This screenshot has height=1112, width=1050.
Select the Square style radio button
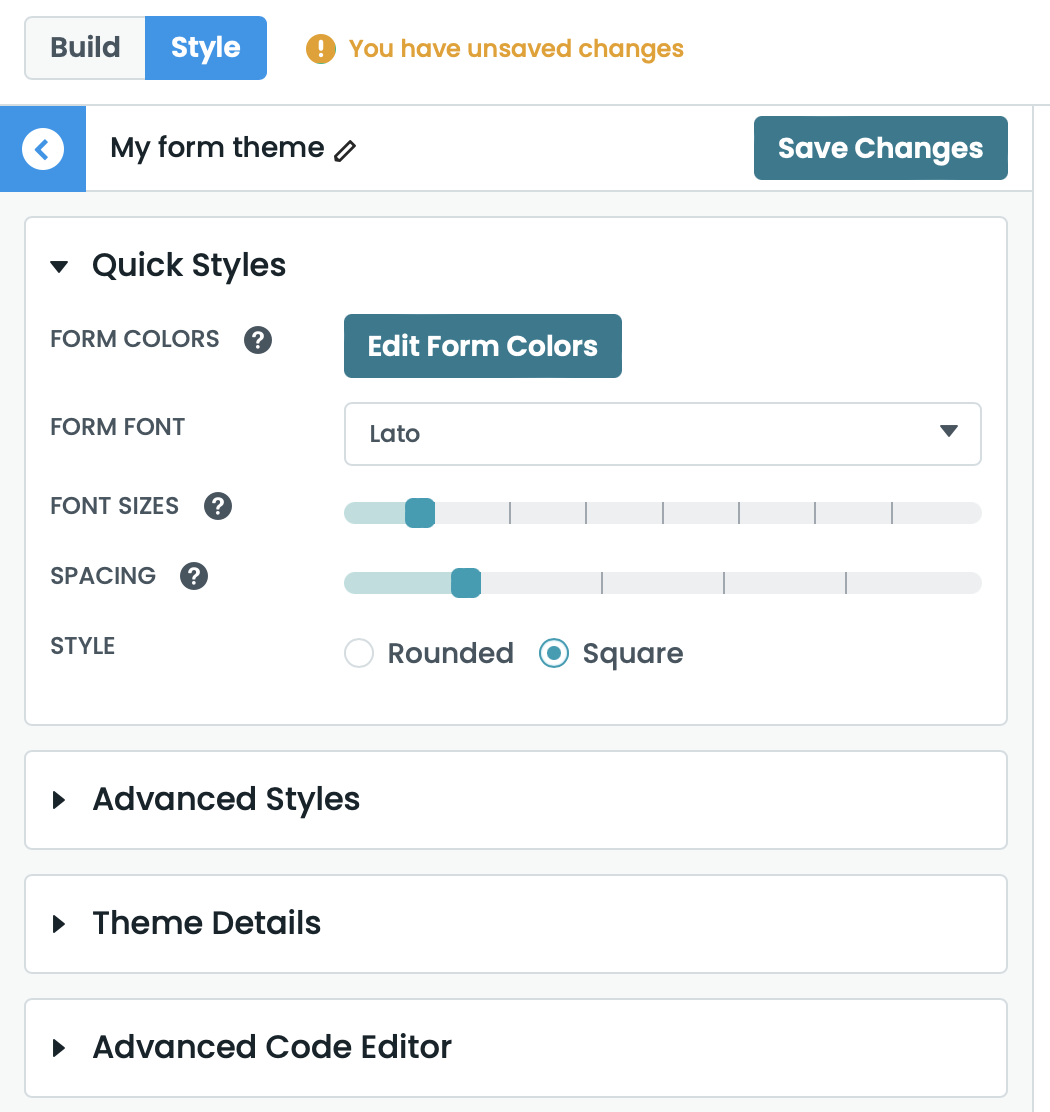point(554,654)
